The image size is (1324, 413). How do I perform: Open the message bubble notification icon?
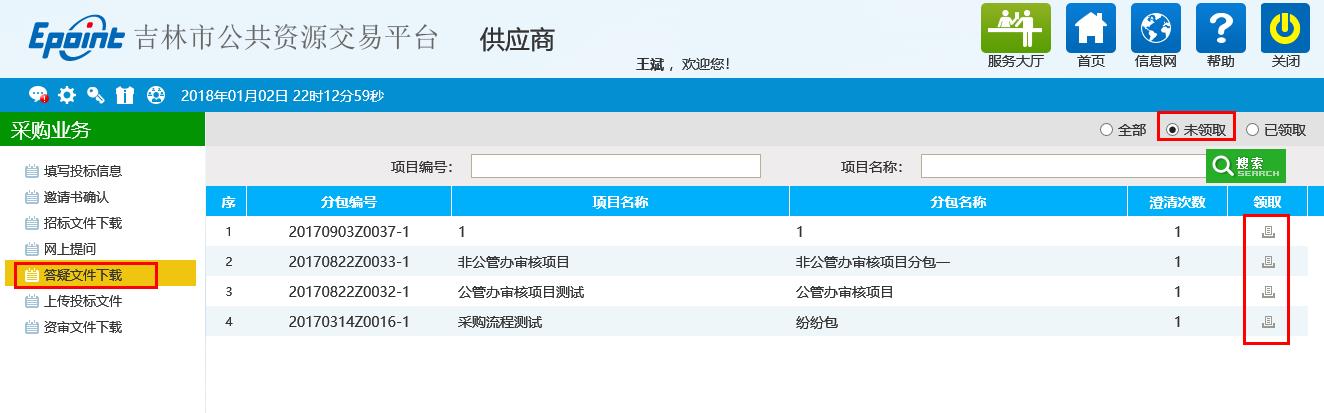pos(38,95)
